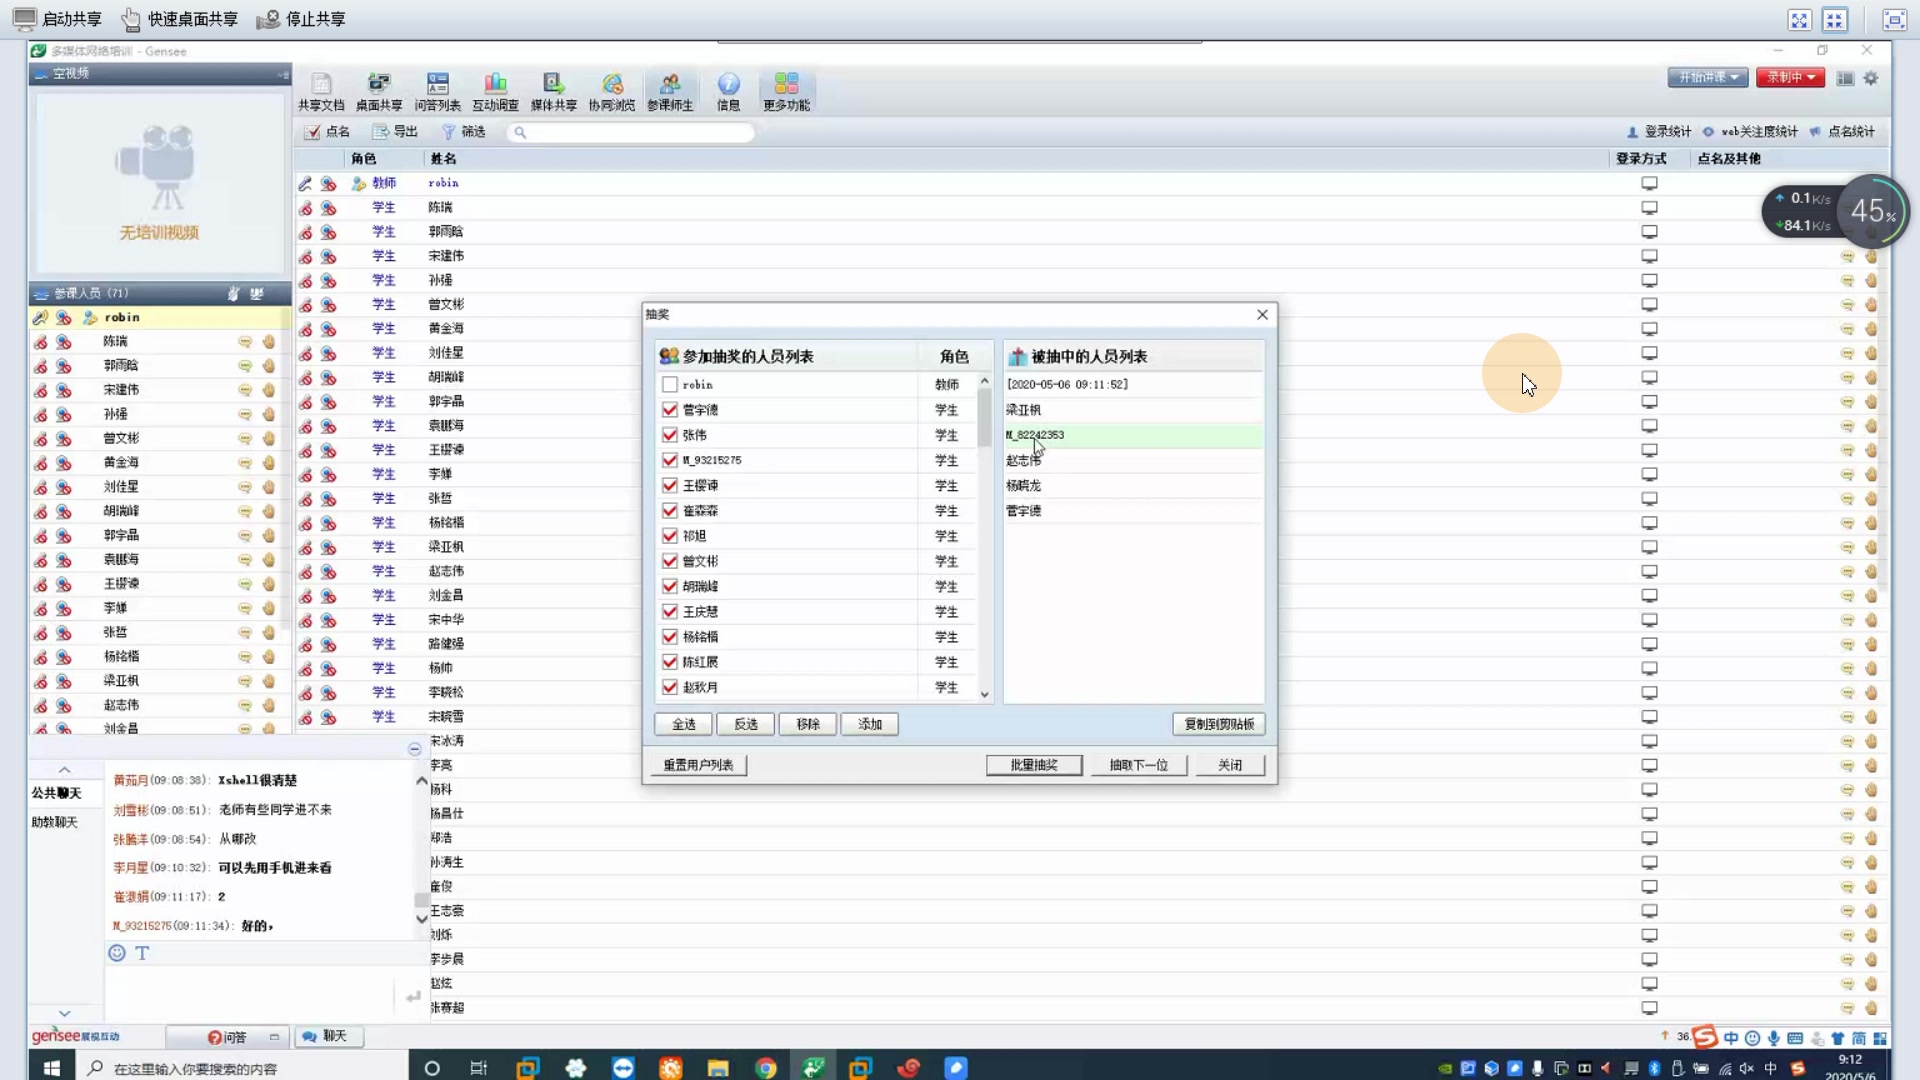Open the 媒体共享 media sharing tool
Image resolution: width=1920 pixels, height=1080 pixels.
pos(553,91)
